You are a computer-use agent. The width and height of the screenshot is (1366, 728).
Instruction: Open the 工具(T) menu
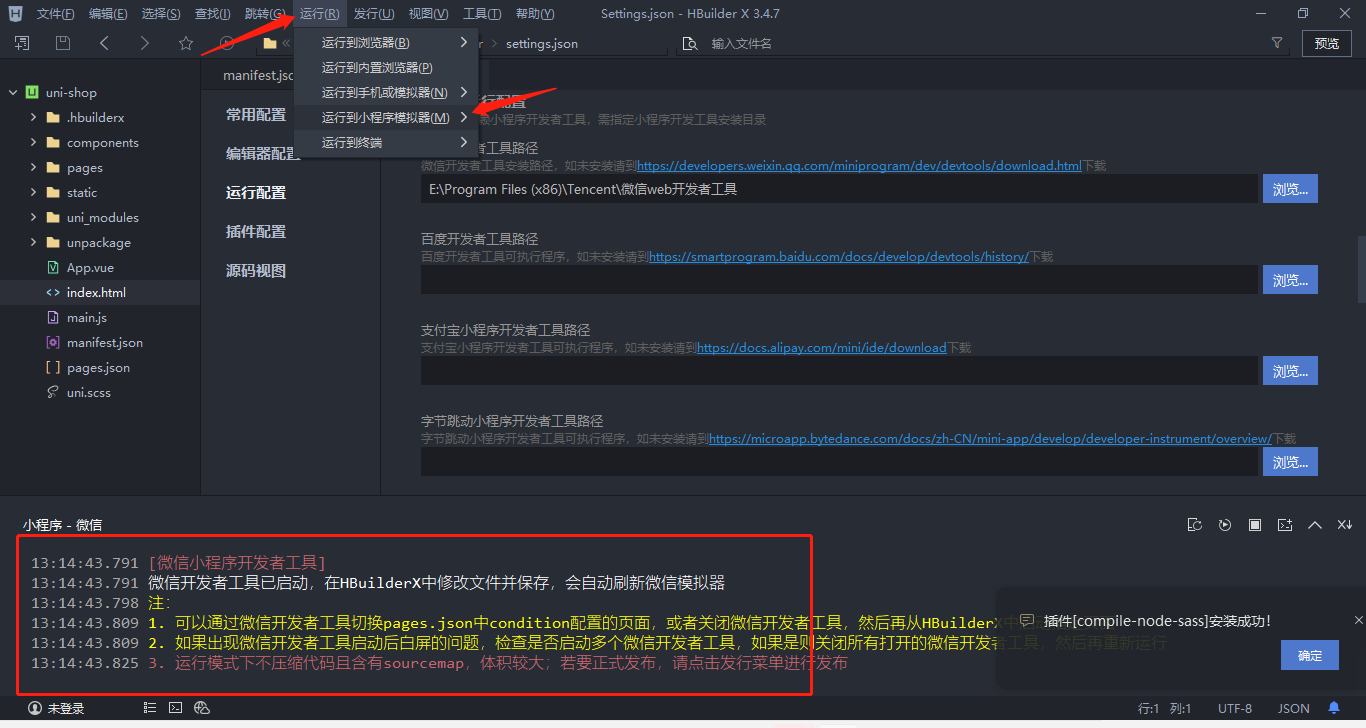tap(482, 14)
